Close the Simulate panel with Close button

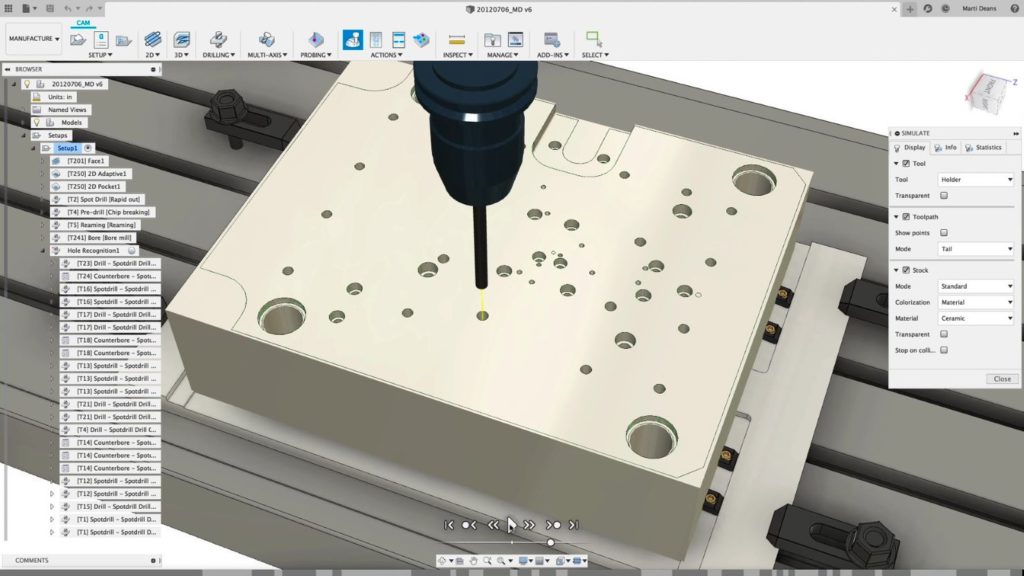click(1001, 379)
